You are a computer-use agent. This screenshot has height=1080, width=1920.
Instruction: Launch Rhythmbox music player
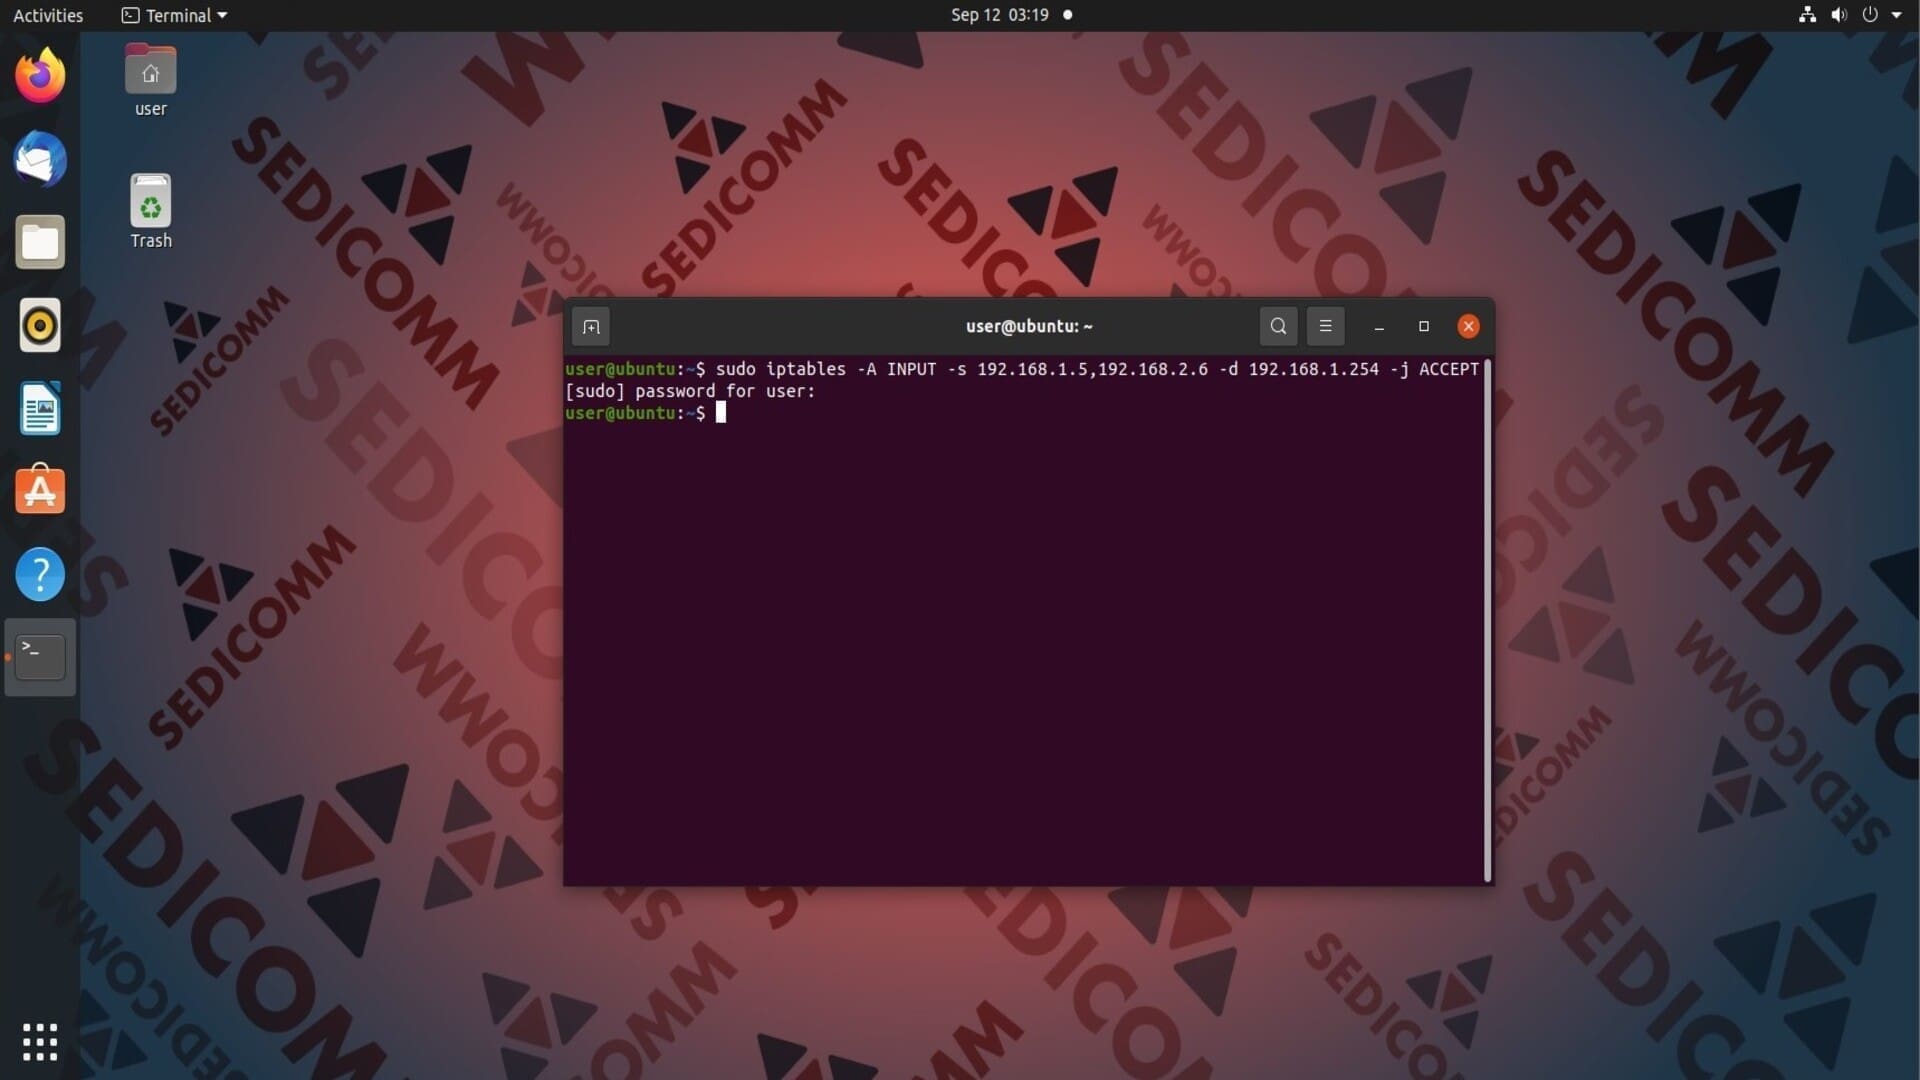click(x=40, y=325)
